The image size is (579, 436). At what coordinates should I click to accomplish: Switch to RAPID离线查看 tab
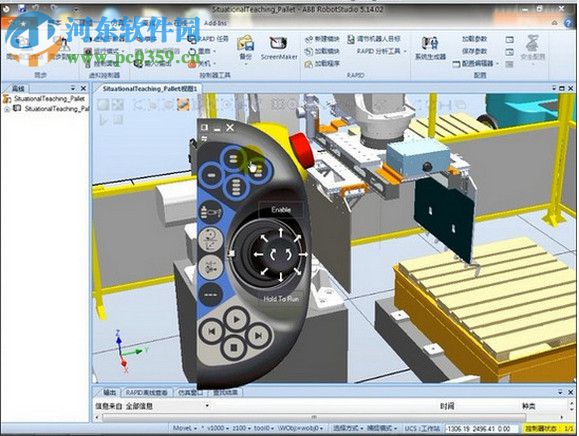click(x=147, y=392)
